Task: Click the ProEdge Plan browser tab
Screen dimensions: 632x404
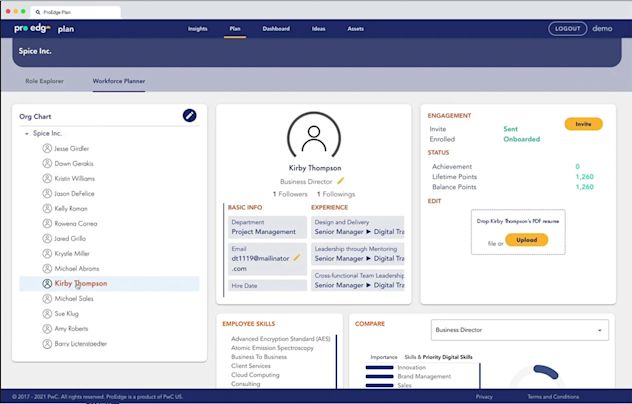Action: (76, 12)
